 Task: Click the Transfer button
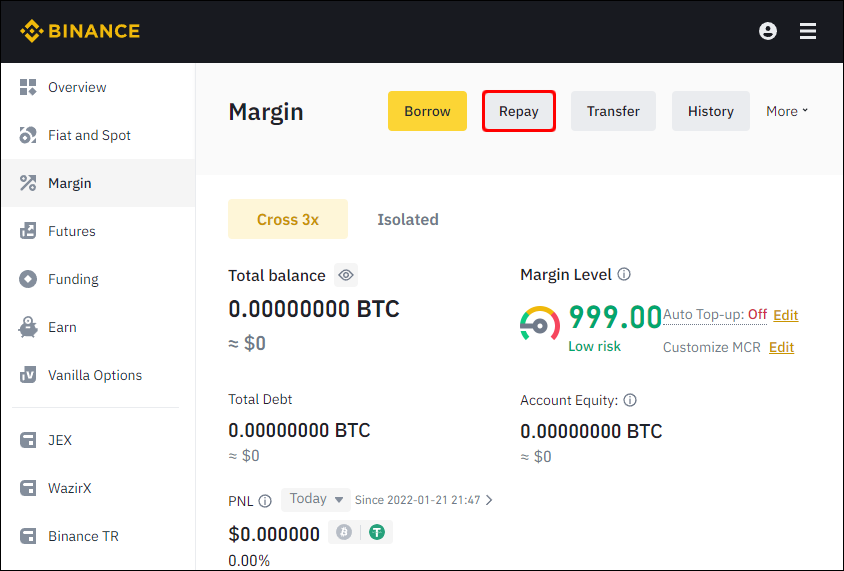(613, 111)
